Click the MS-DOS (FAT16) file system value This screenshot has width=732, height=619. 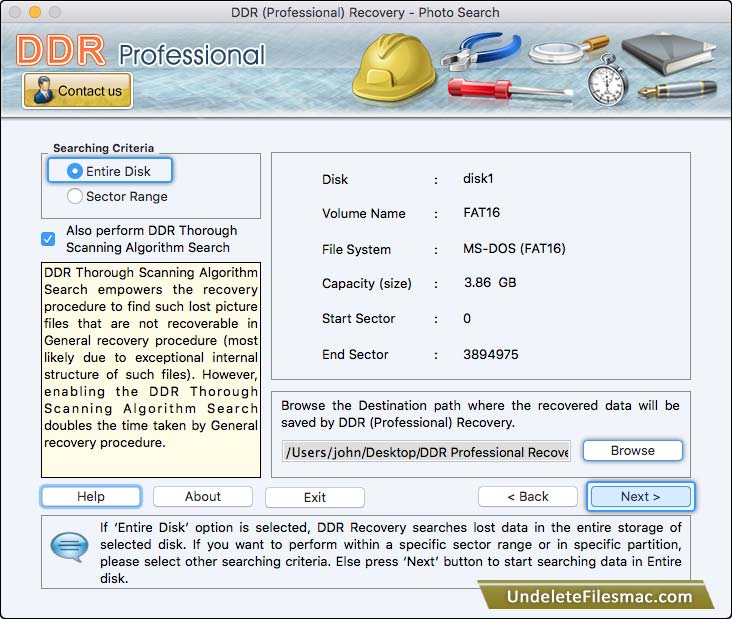click(x=514, y=248)
